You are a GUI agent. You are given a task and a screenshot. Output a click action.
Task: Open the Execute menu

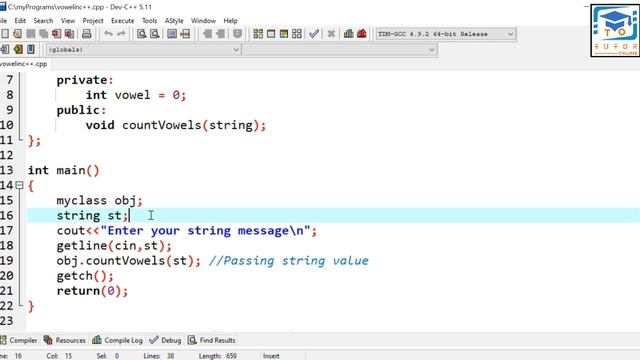point(122,21)
